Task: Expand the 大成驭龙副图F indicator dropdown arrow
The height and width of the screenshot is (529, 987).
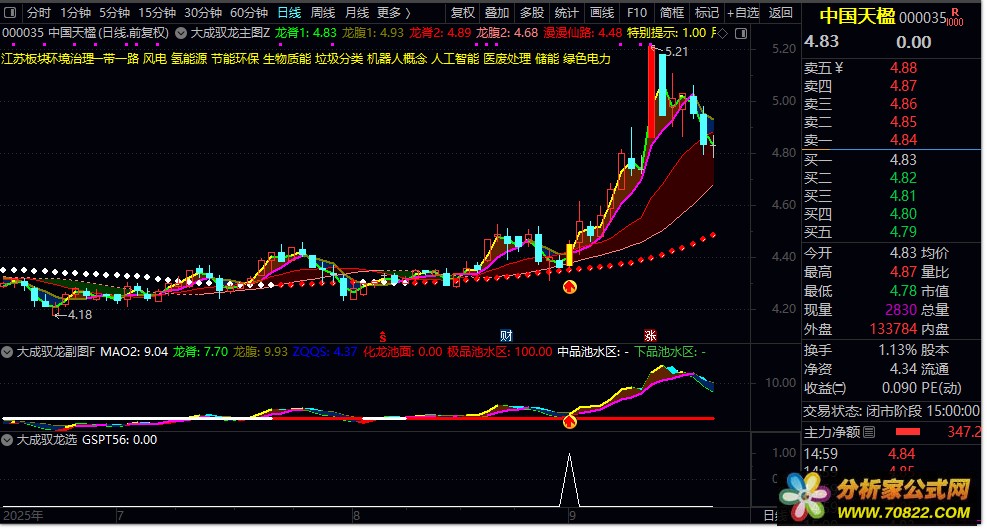Action: coord(7,352)
